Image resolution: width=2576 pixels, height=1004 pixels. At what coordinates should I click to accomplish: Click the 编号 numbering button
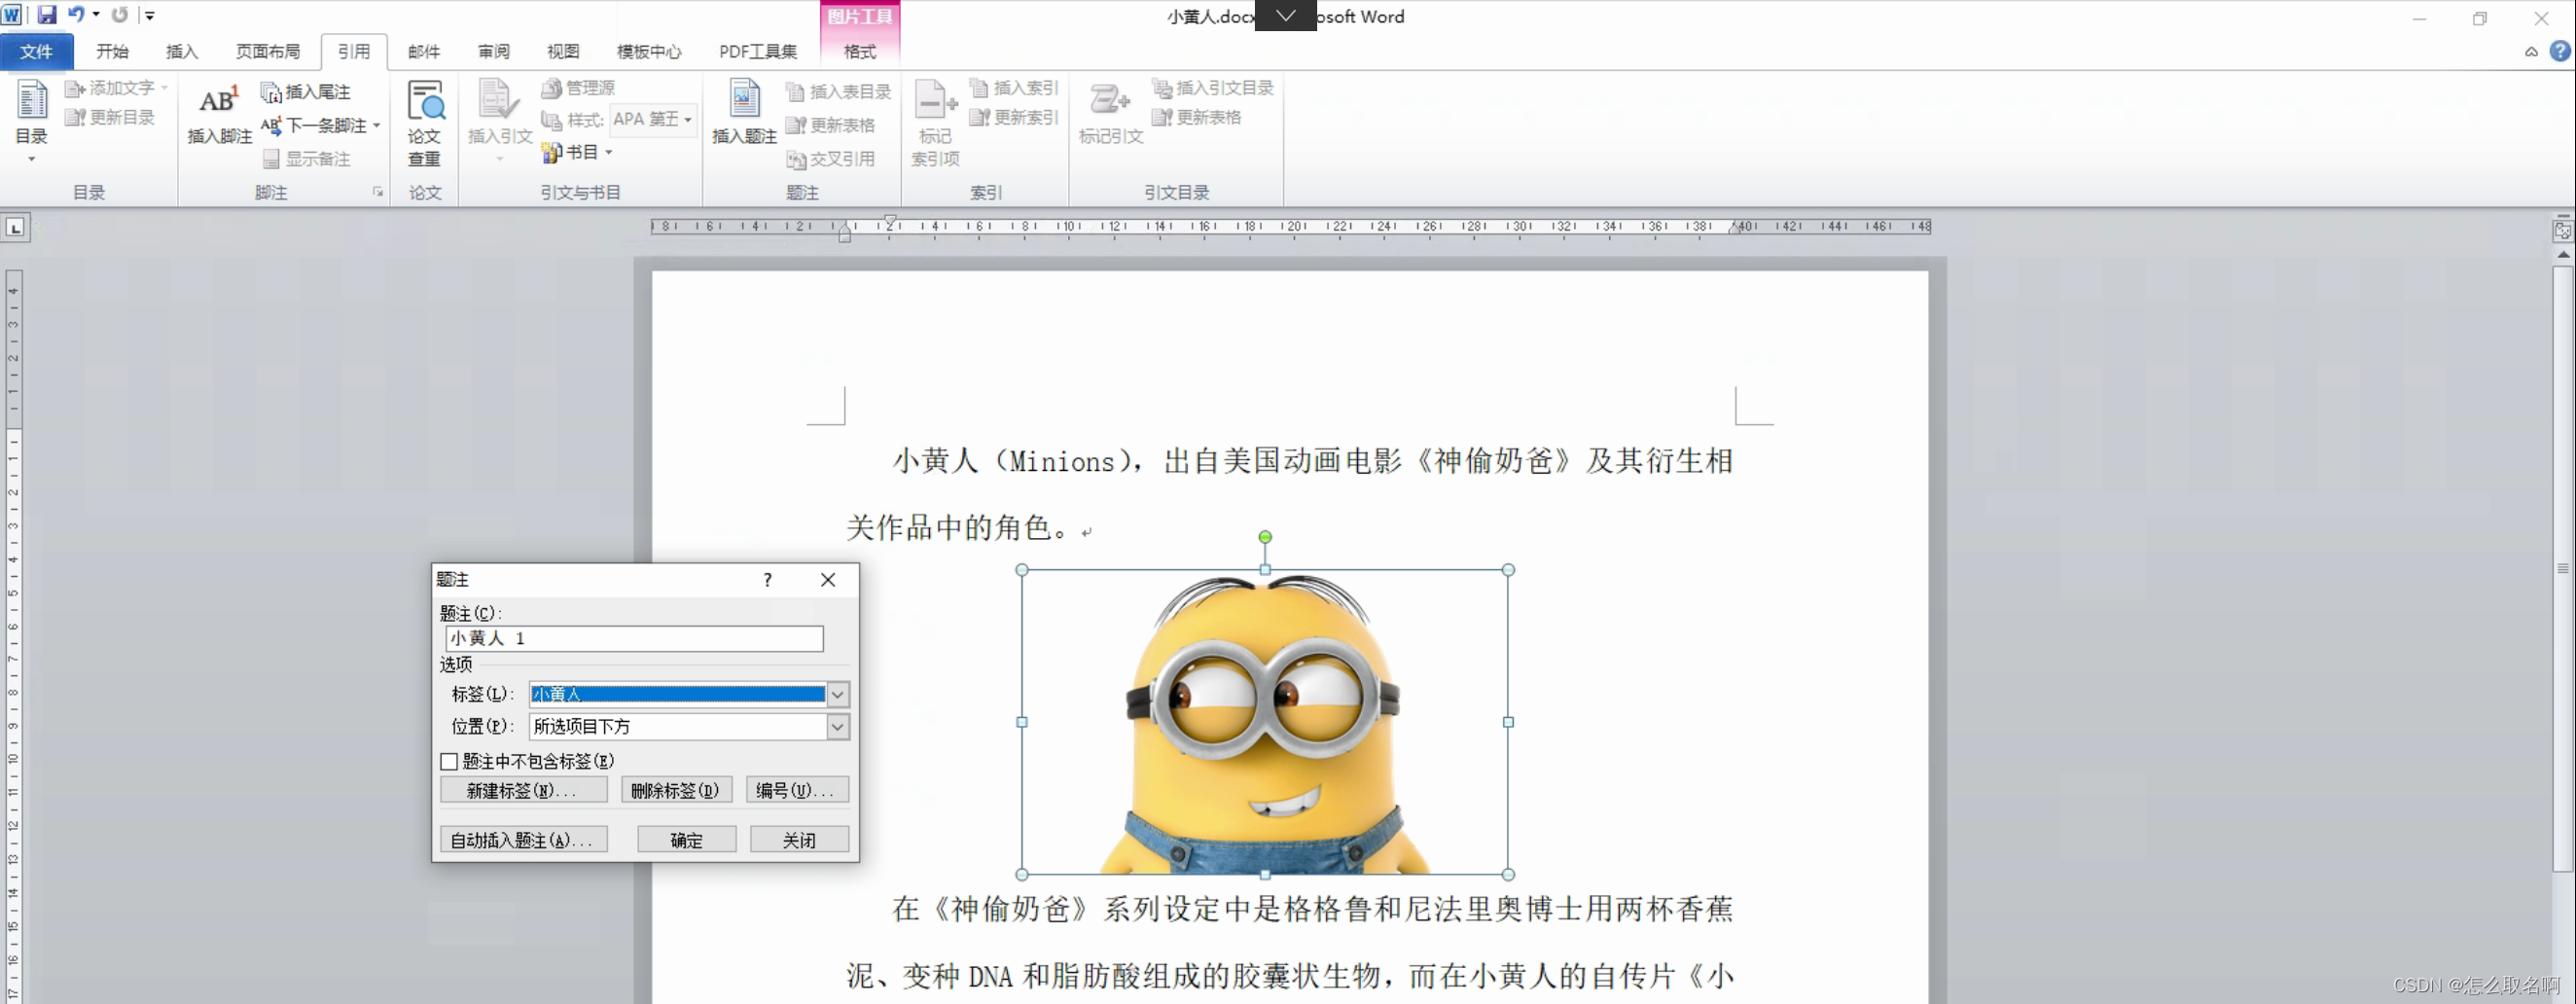pyautogui.click(x=797, y=791)
